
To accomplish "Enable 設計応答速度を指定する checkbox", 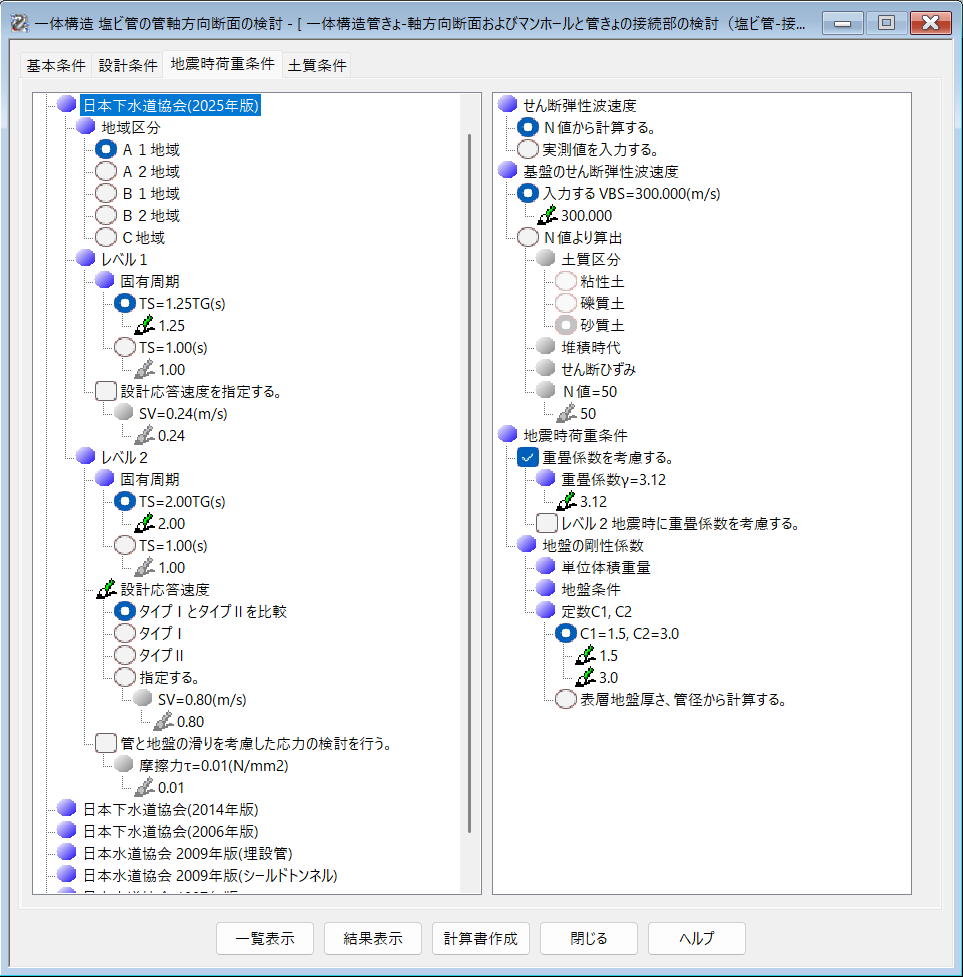I will coord(106,391).
